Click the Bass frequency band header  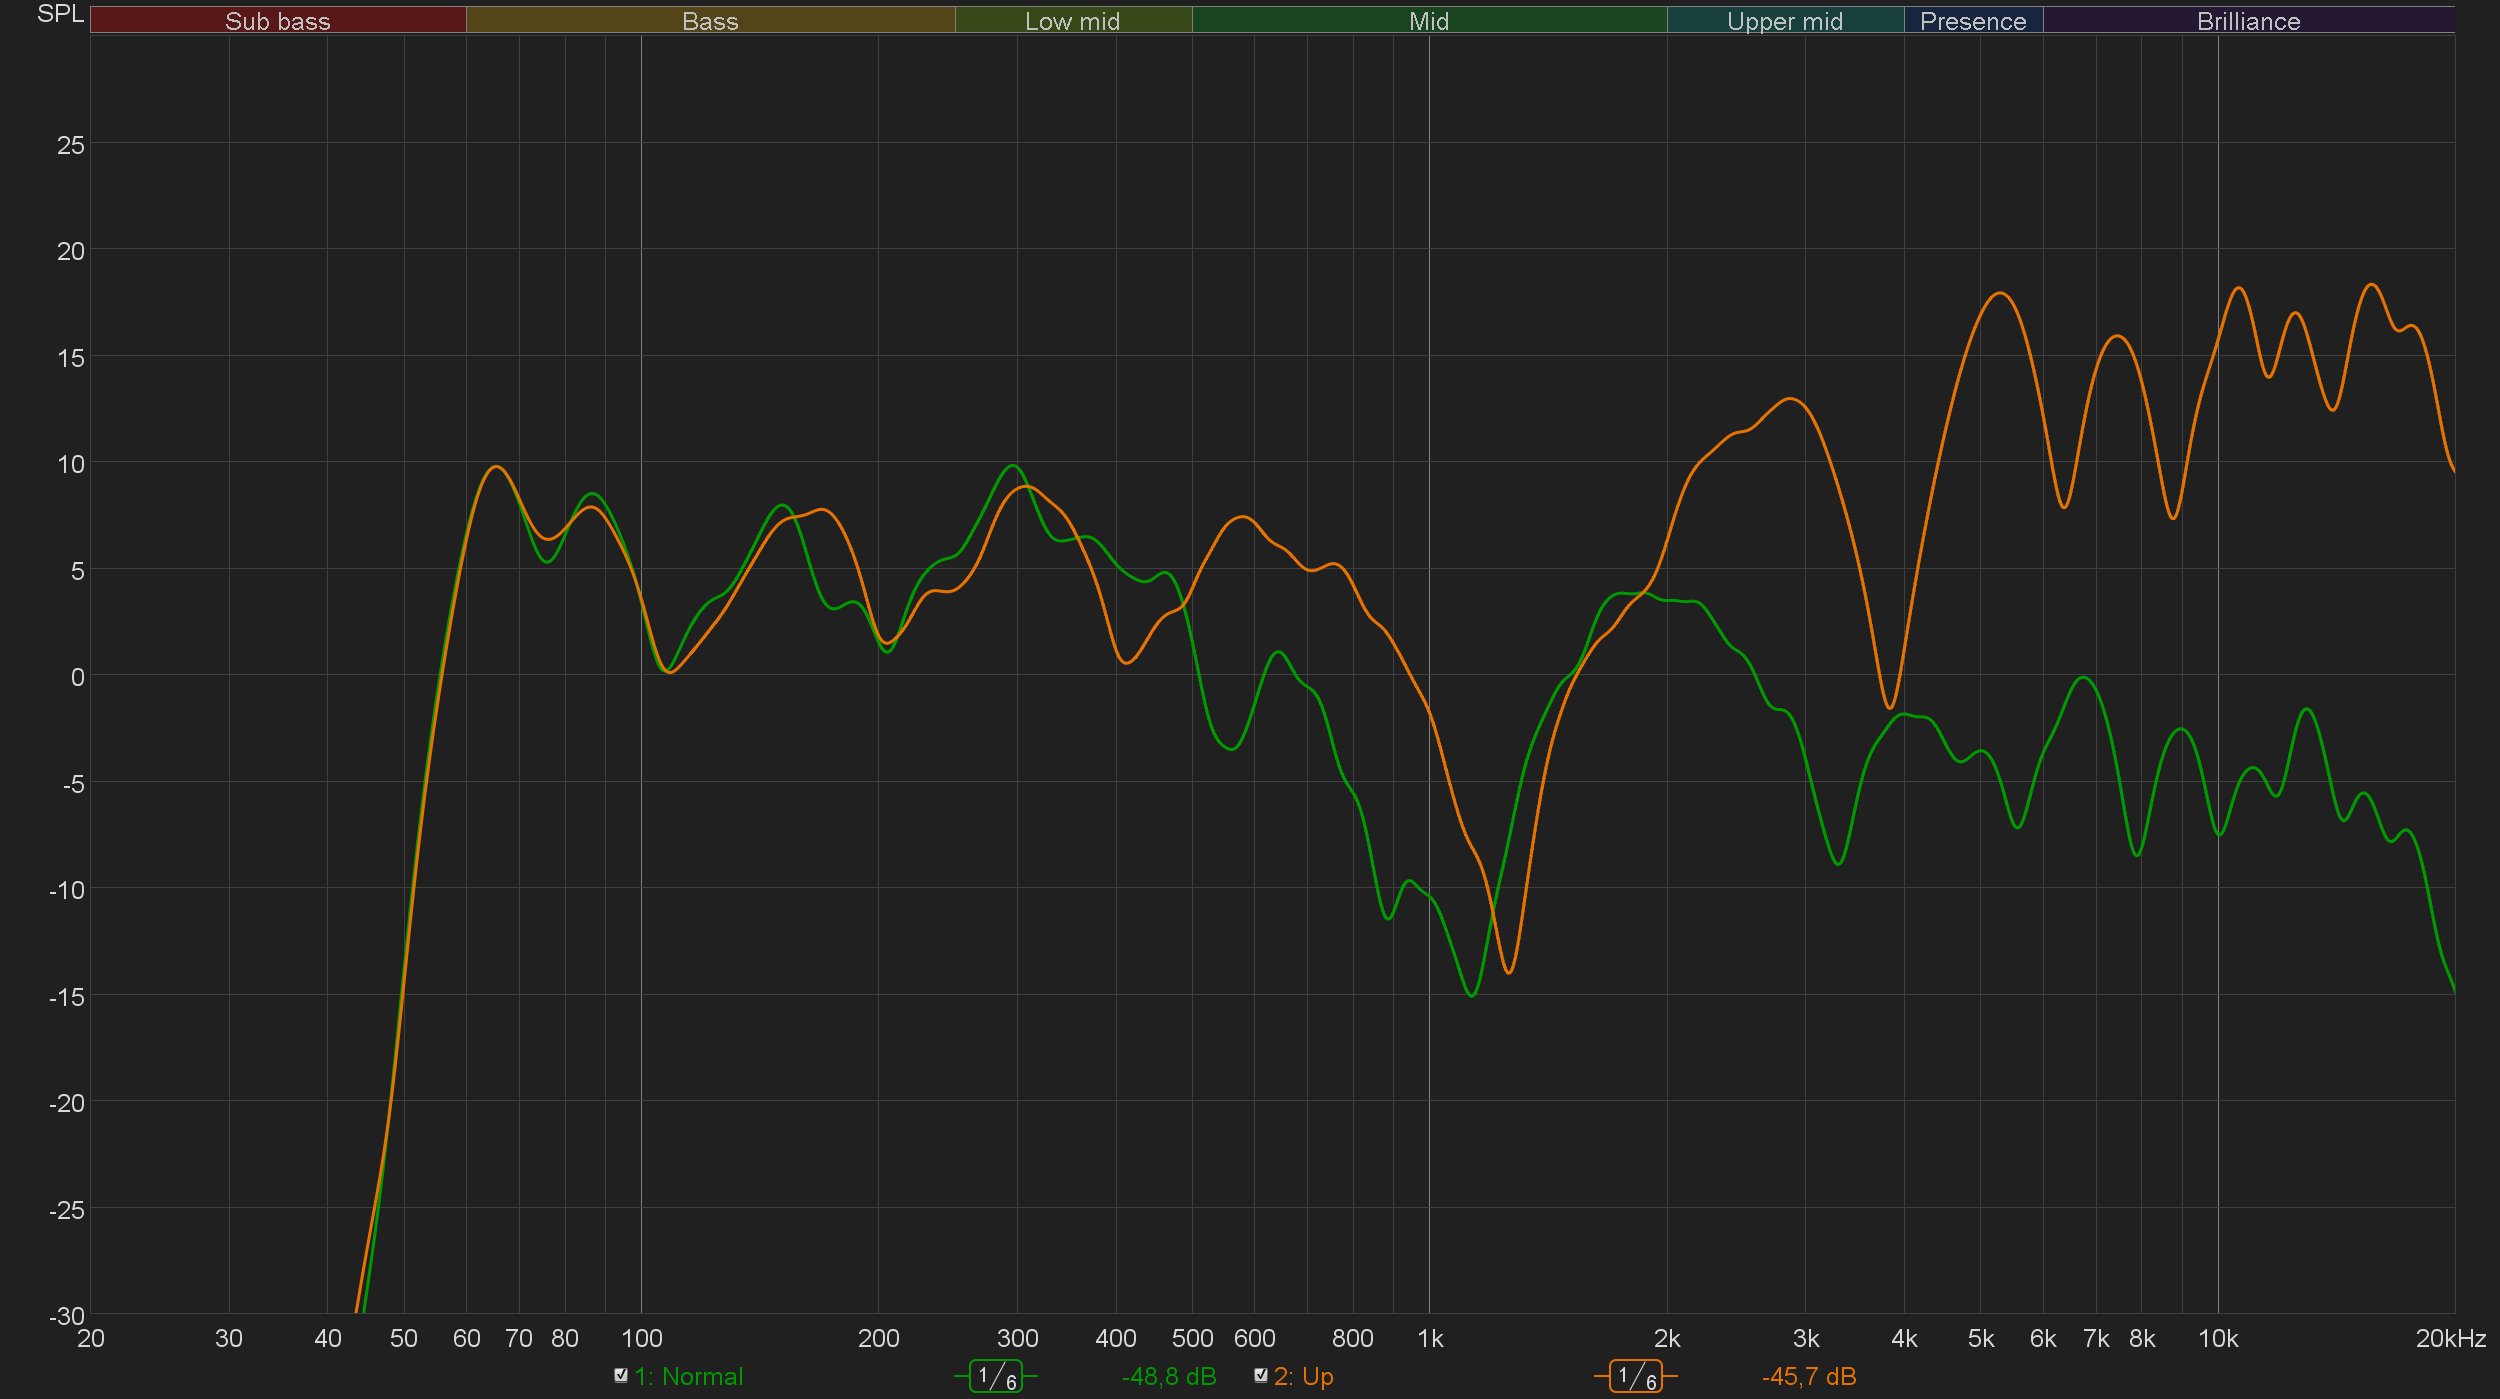point(710,20)
